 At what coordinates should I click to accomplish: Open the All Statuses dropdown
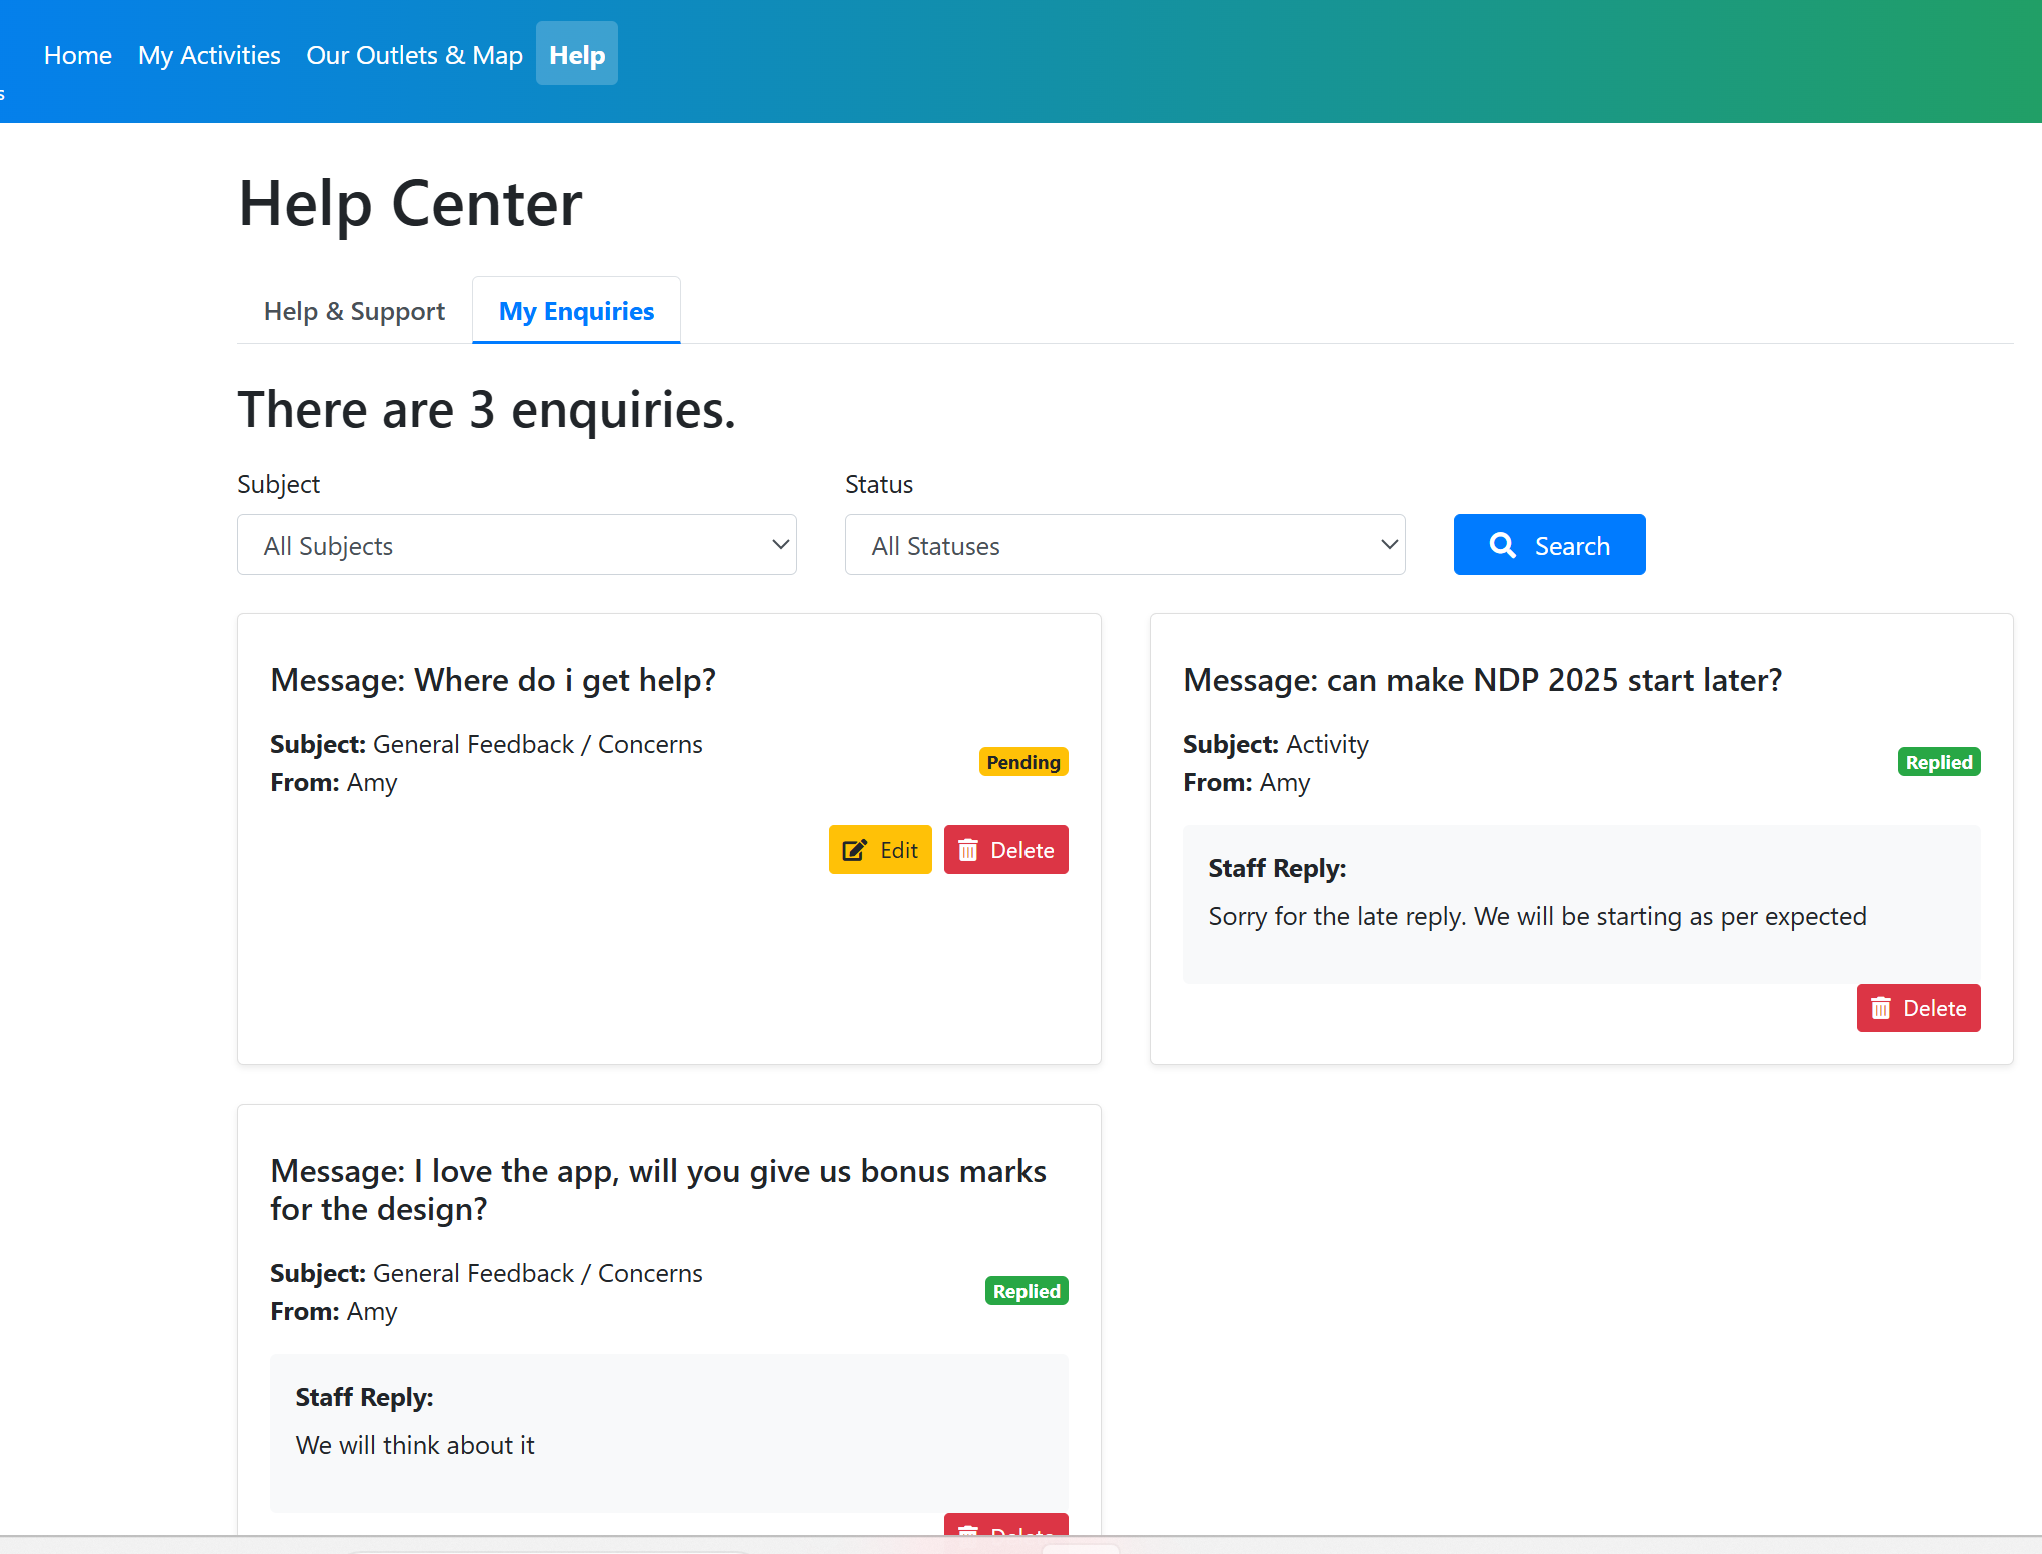(x=1124, y=545)
